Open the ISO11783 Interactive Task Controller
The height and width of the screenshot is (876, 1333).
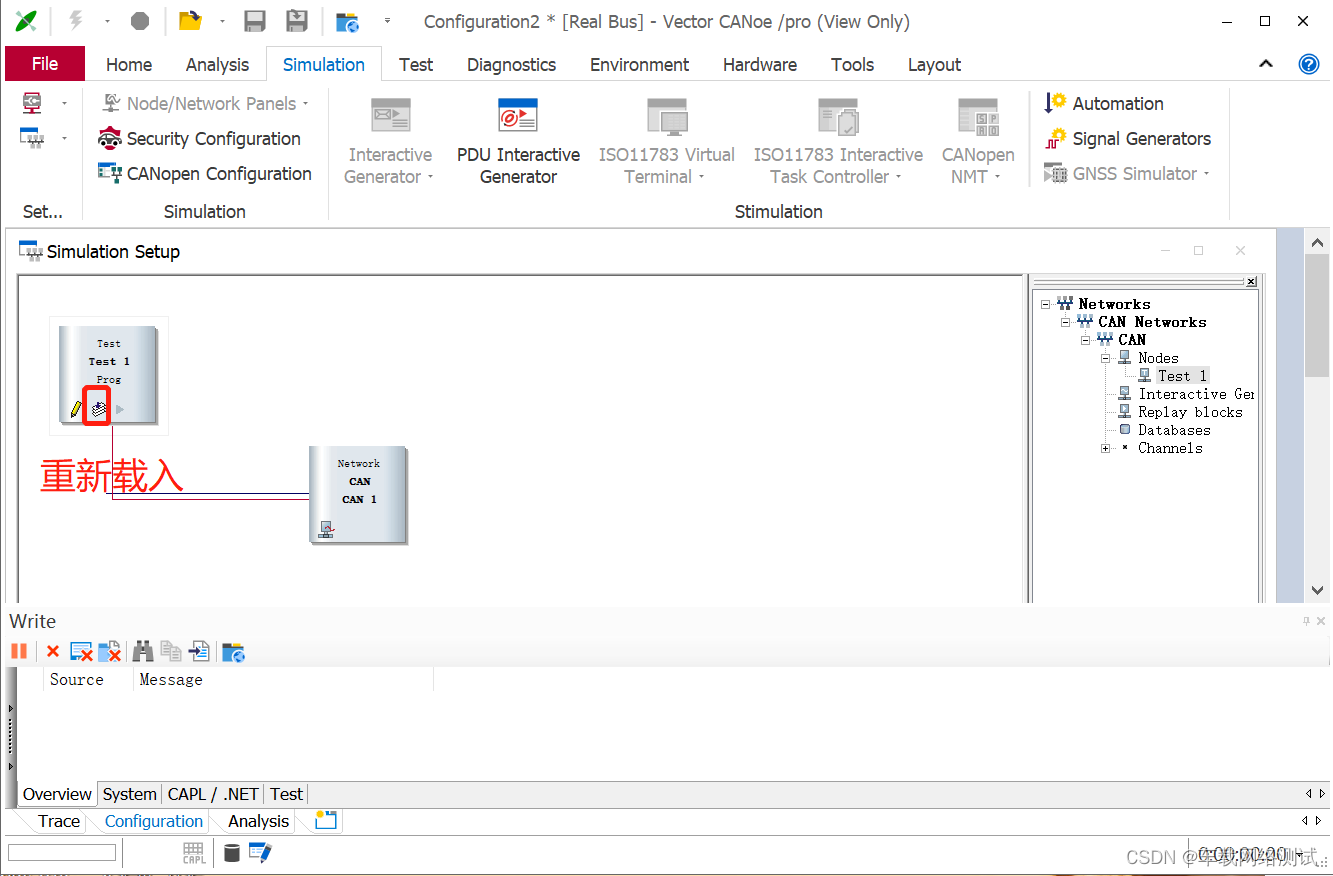click(x=838, y=140)
